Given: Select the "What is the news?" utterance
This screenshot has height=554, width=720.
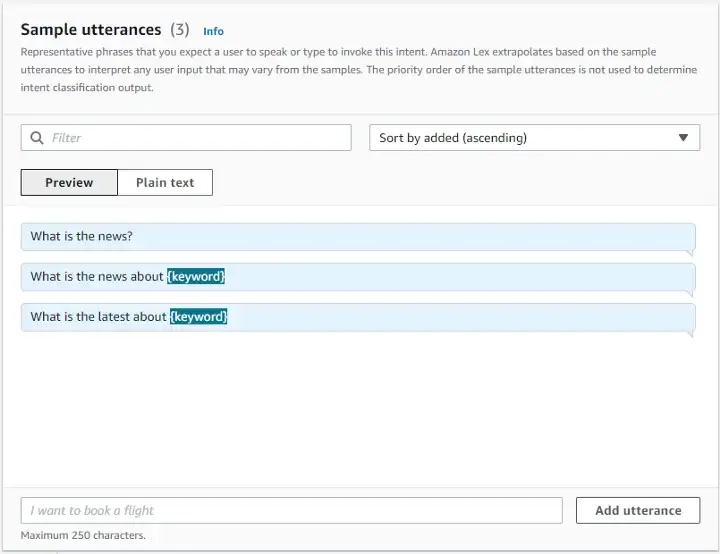Looking at the screenshot, I should 82,237.
